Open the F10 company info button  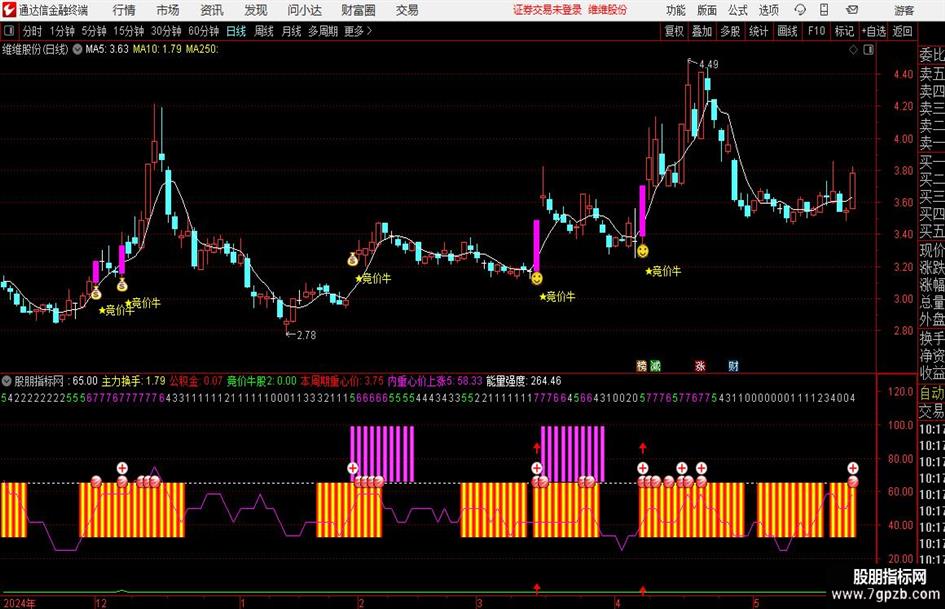[x=817, y=31]
